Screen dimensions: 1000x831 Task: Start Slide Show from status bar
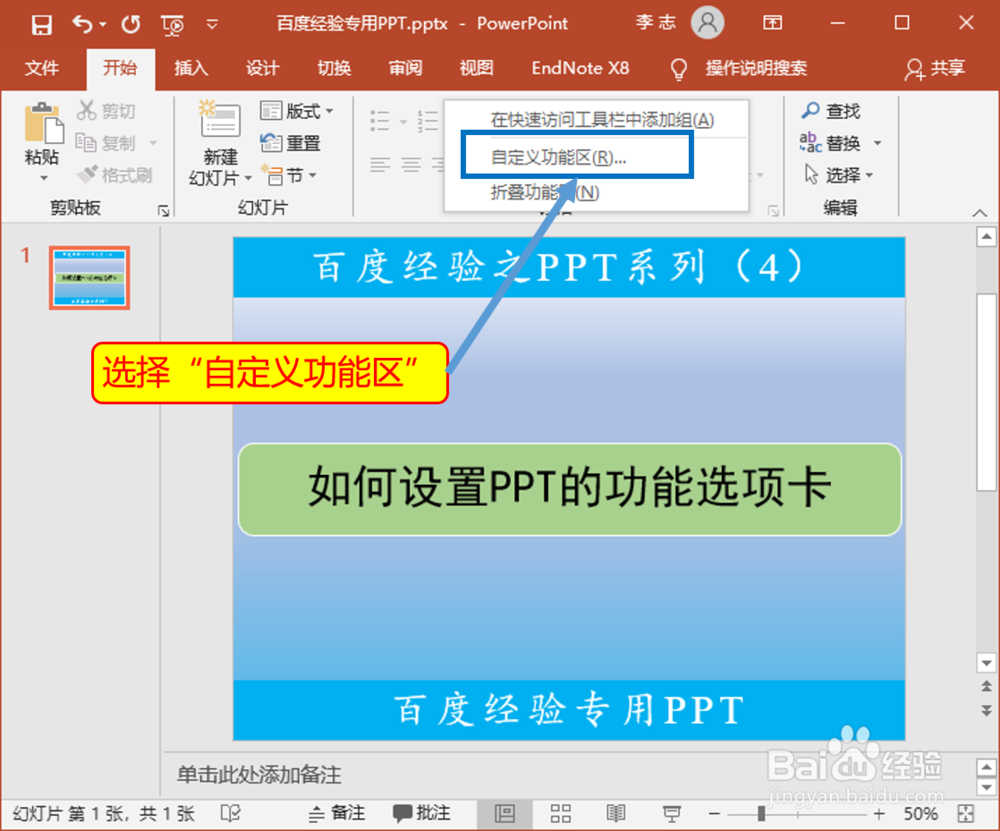point(672,813)
